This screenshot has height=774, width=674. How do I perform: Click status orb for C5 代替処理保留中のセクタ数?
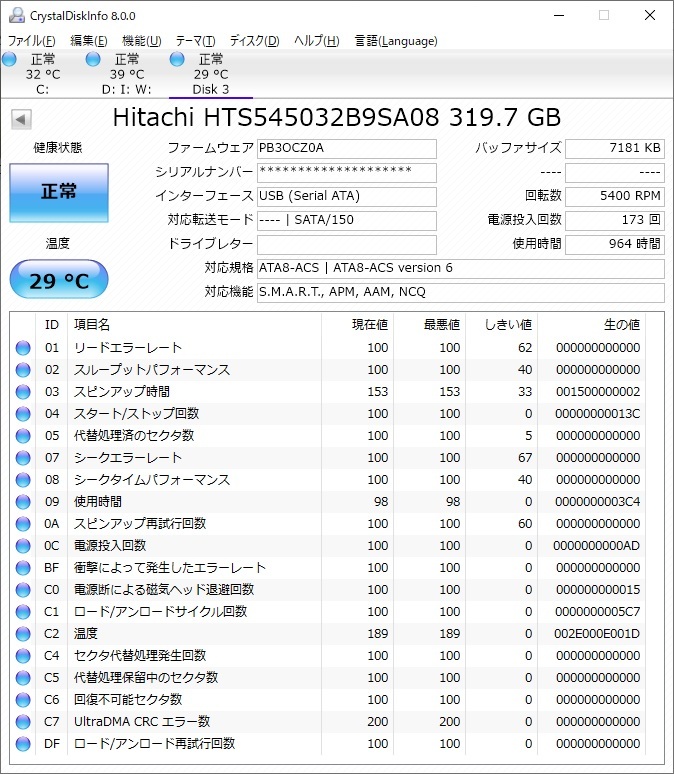coord(23,678)
